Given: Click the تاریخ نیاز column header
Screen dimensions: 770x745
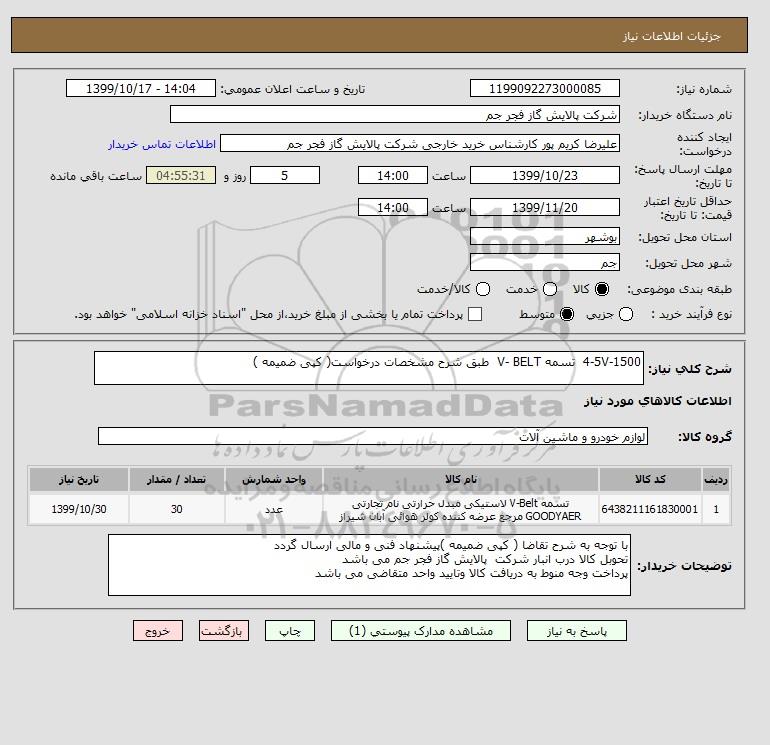Looking at the screenshot, I should [x=79, y=479].
